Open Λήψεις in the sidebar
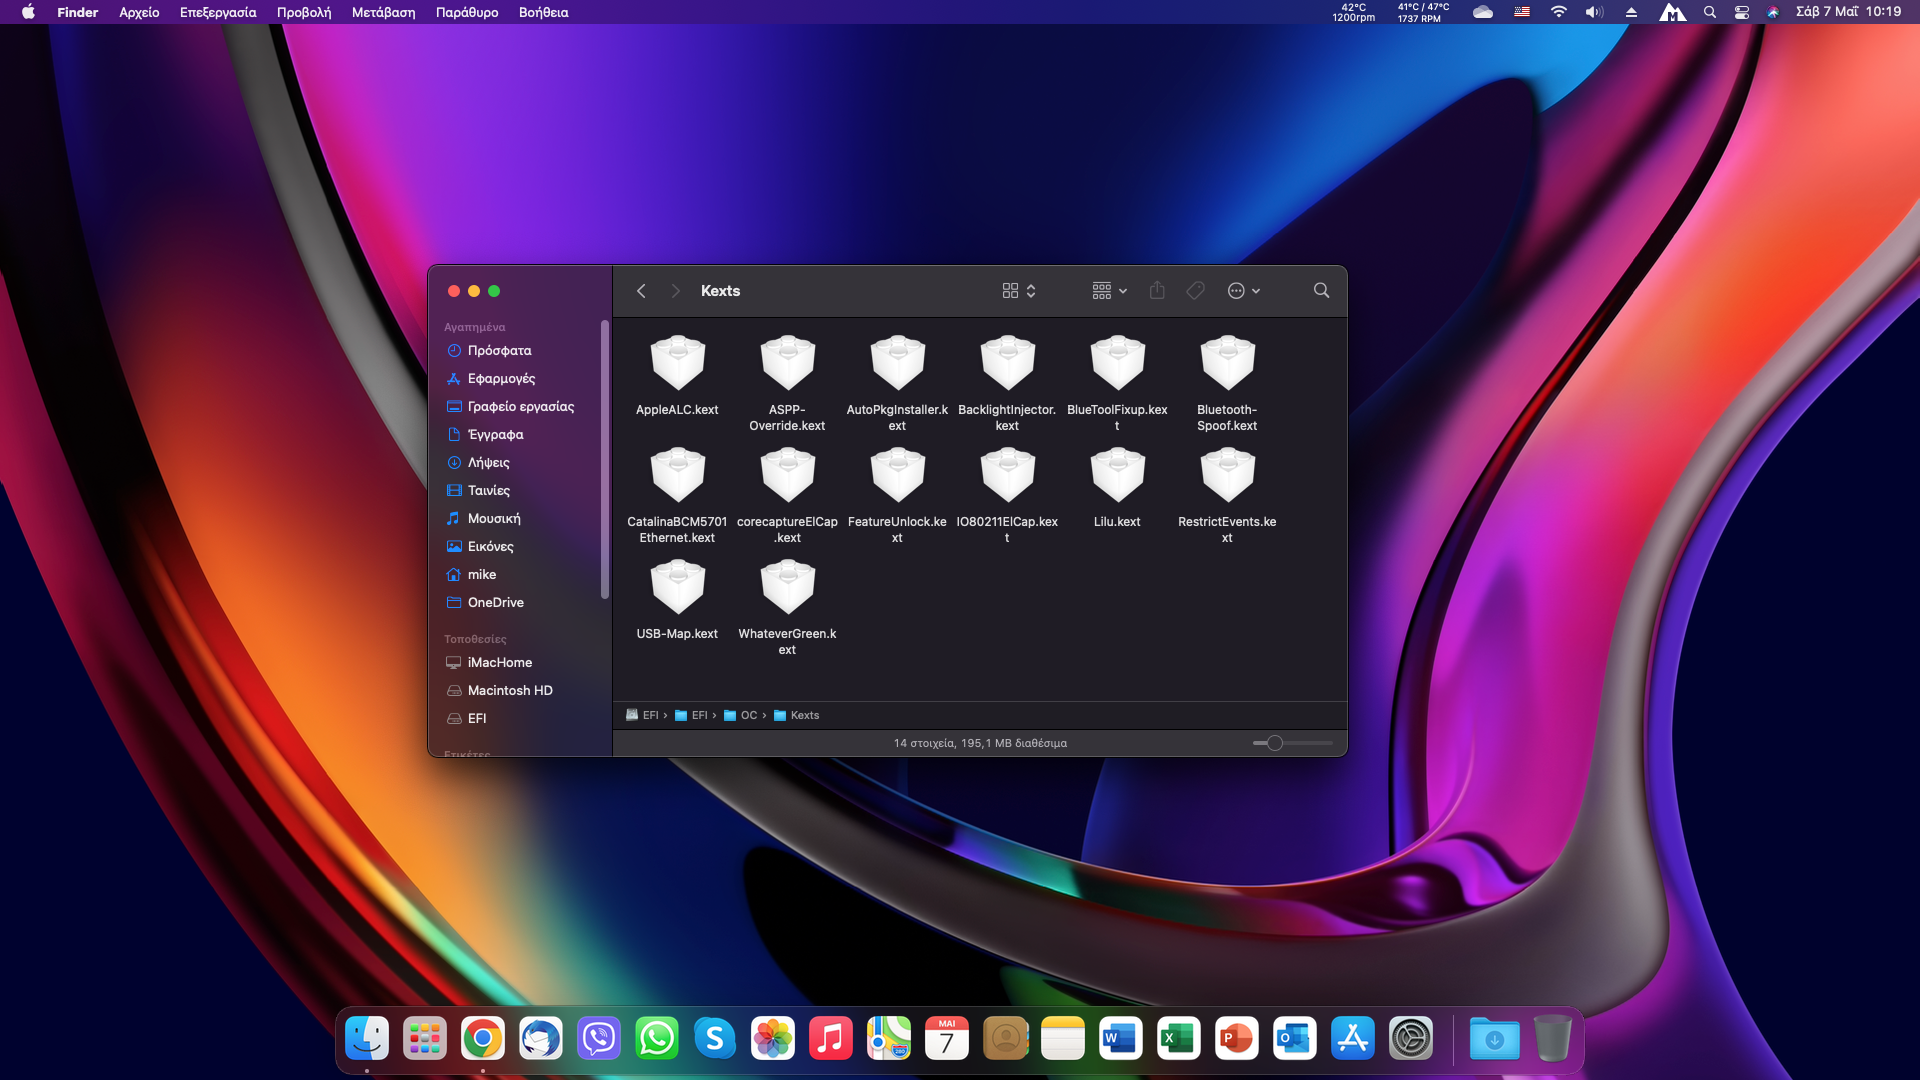This screenshot has width=1920, height=1080. click(x=488, y=463)
